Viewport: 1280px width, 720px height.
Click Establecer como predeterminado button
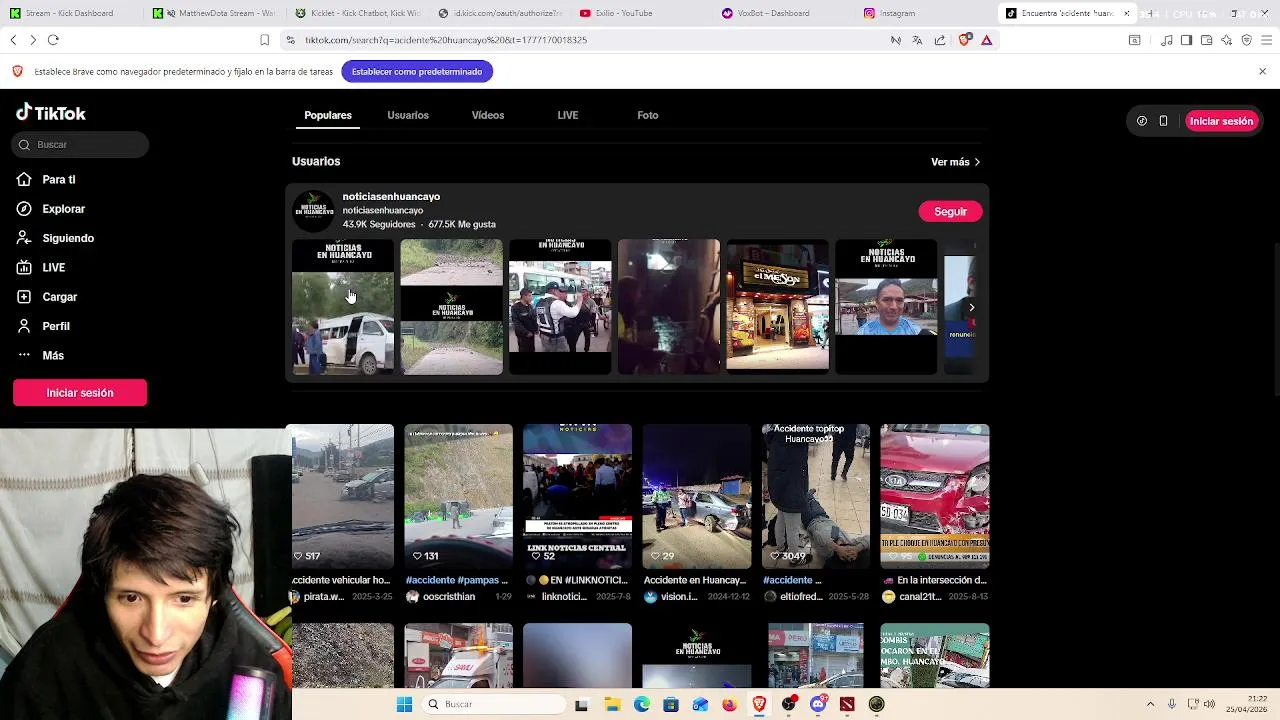(417, 72)
